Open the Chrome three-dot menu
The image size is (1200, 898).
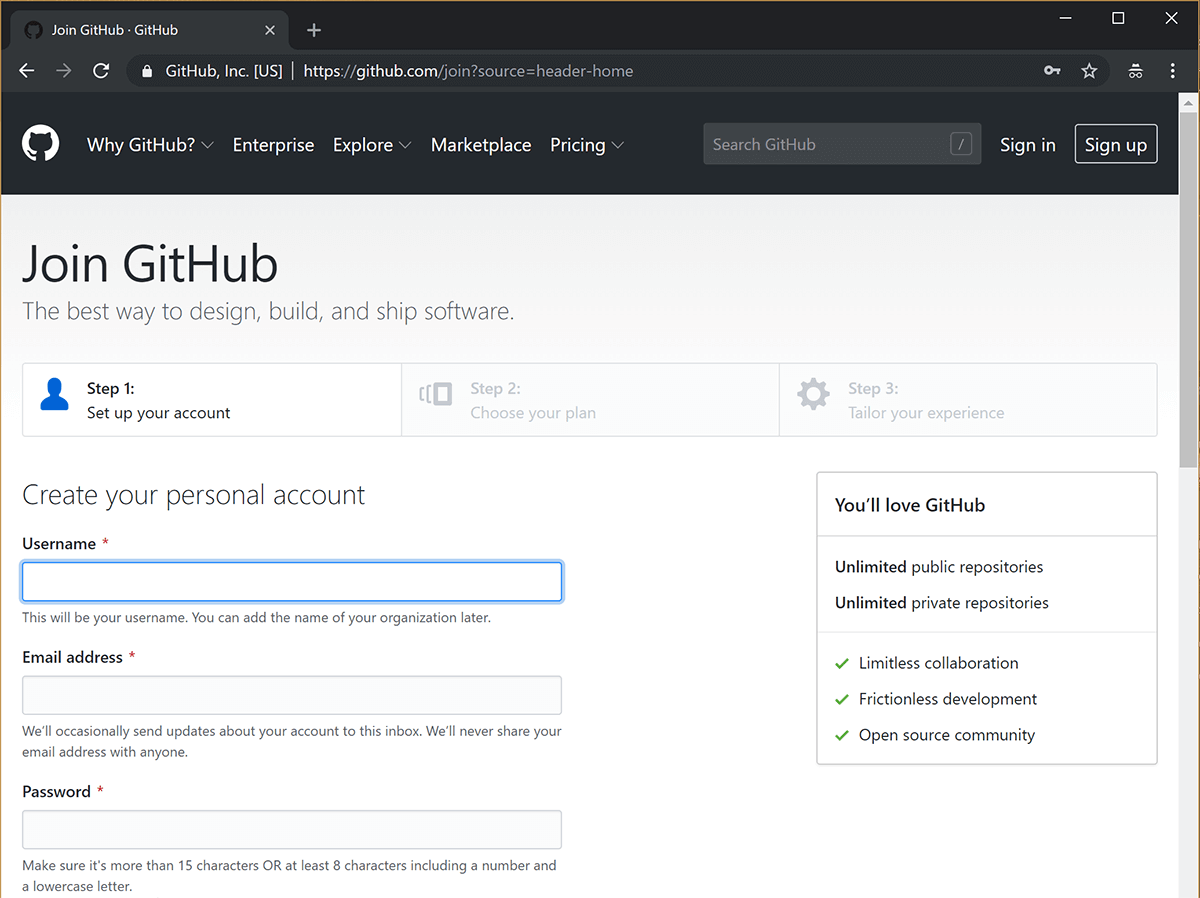tap(1173, 71)
